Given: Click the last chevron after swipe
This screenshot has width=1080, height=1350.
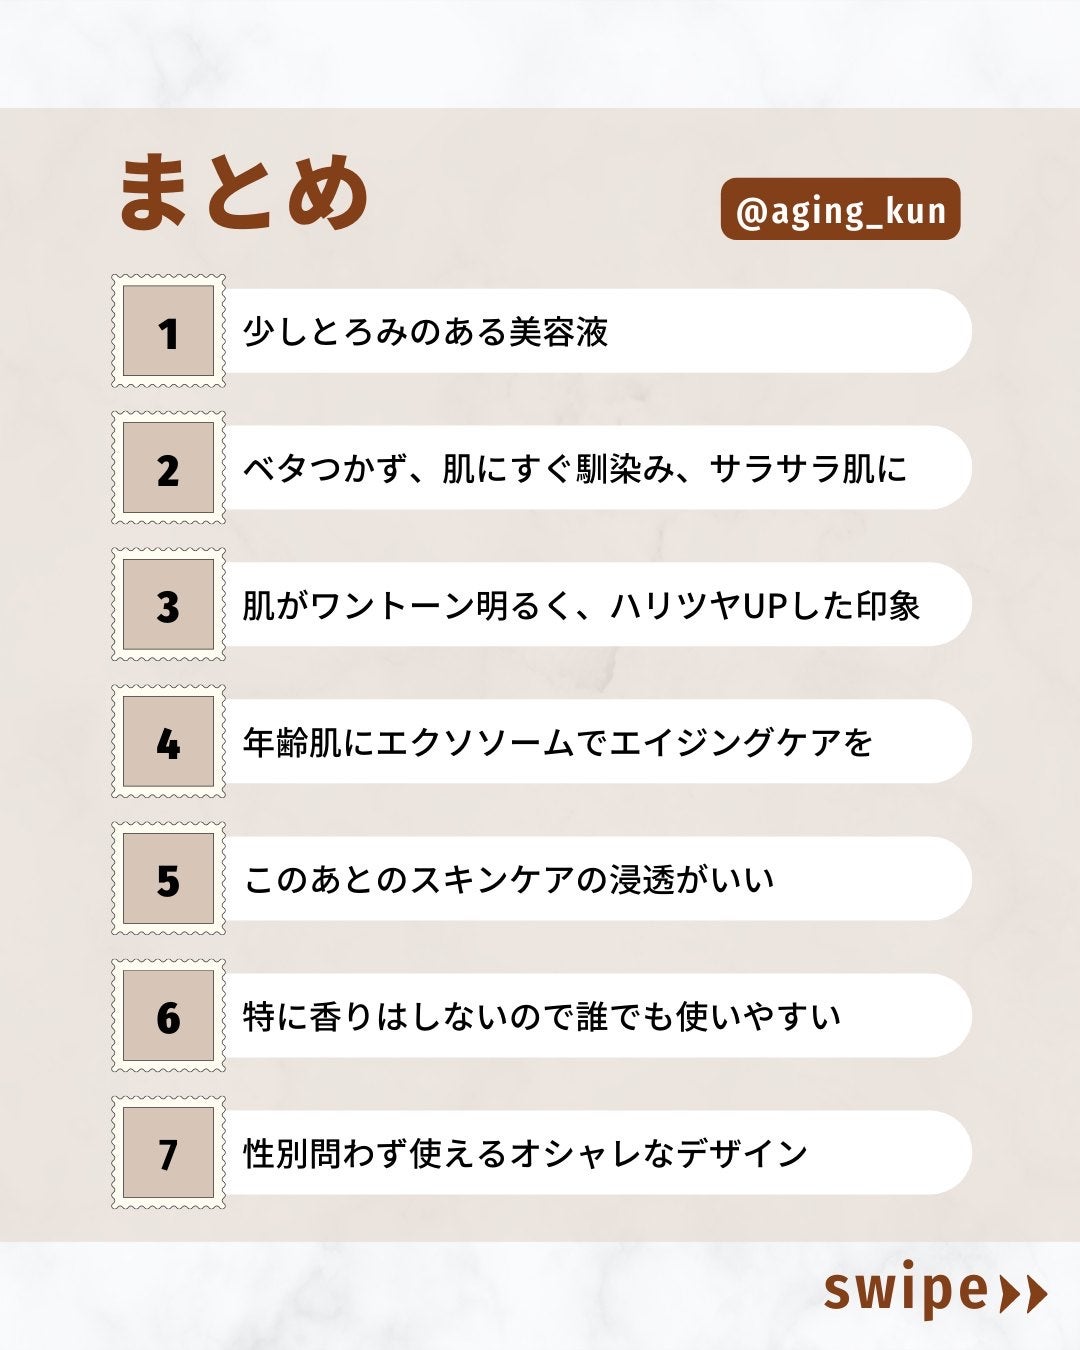Looking at the screenshot, I should [x=1036, y=1294].
